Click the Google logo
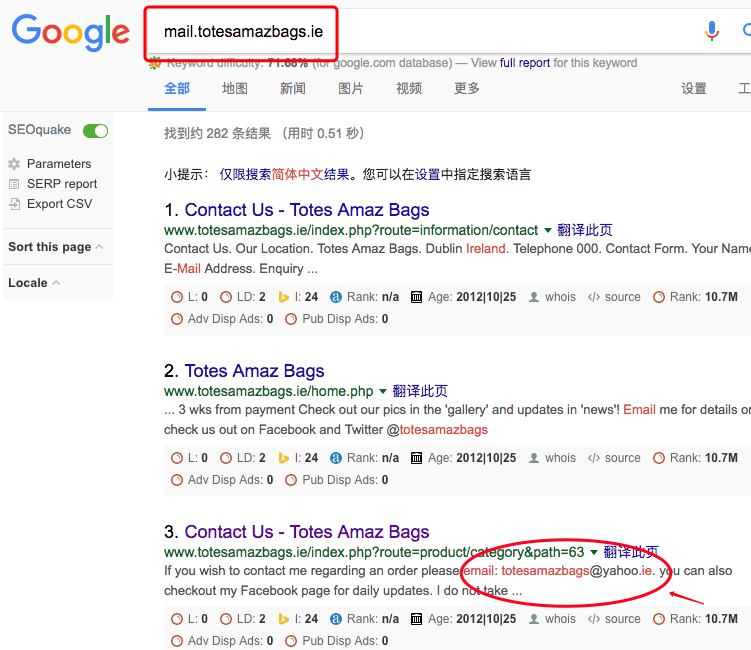751x650 pixels. click(x=70, y=32)
